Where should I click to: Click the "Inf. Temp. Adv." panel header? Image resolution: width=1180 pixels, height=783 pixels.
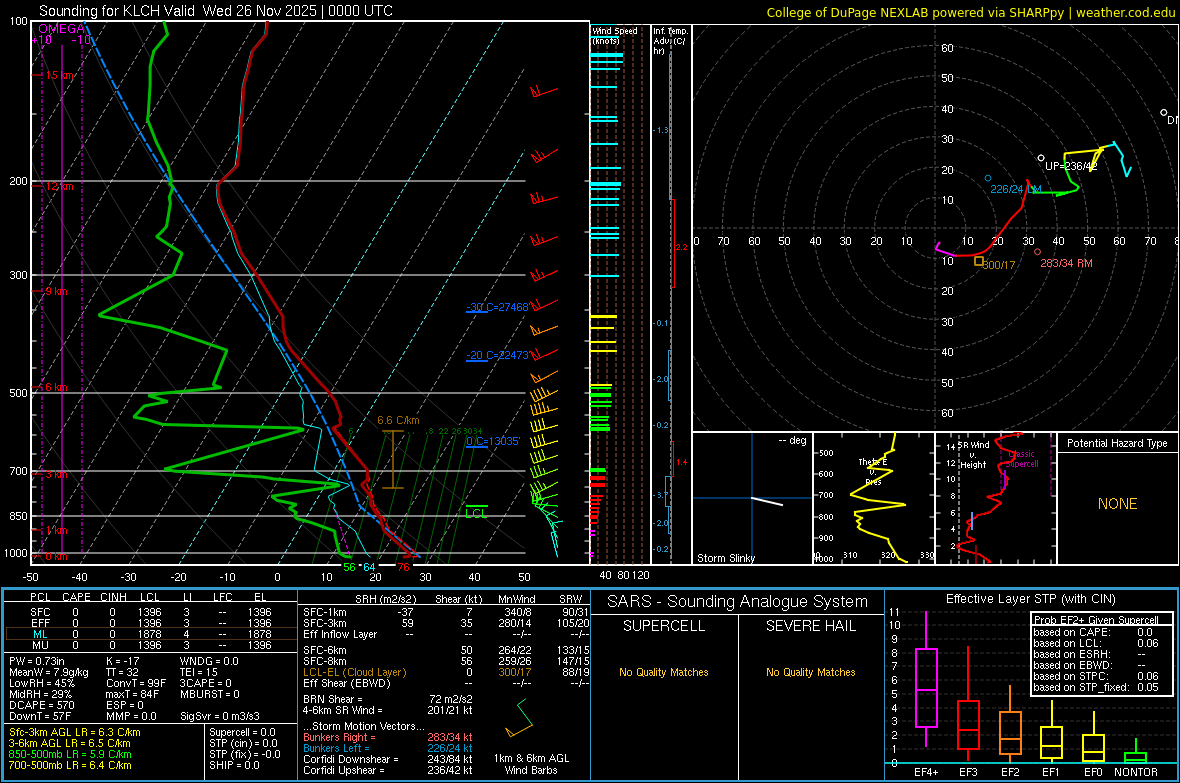[x=670, y=41]
